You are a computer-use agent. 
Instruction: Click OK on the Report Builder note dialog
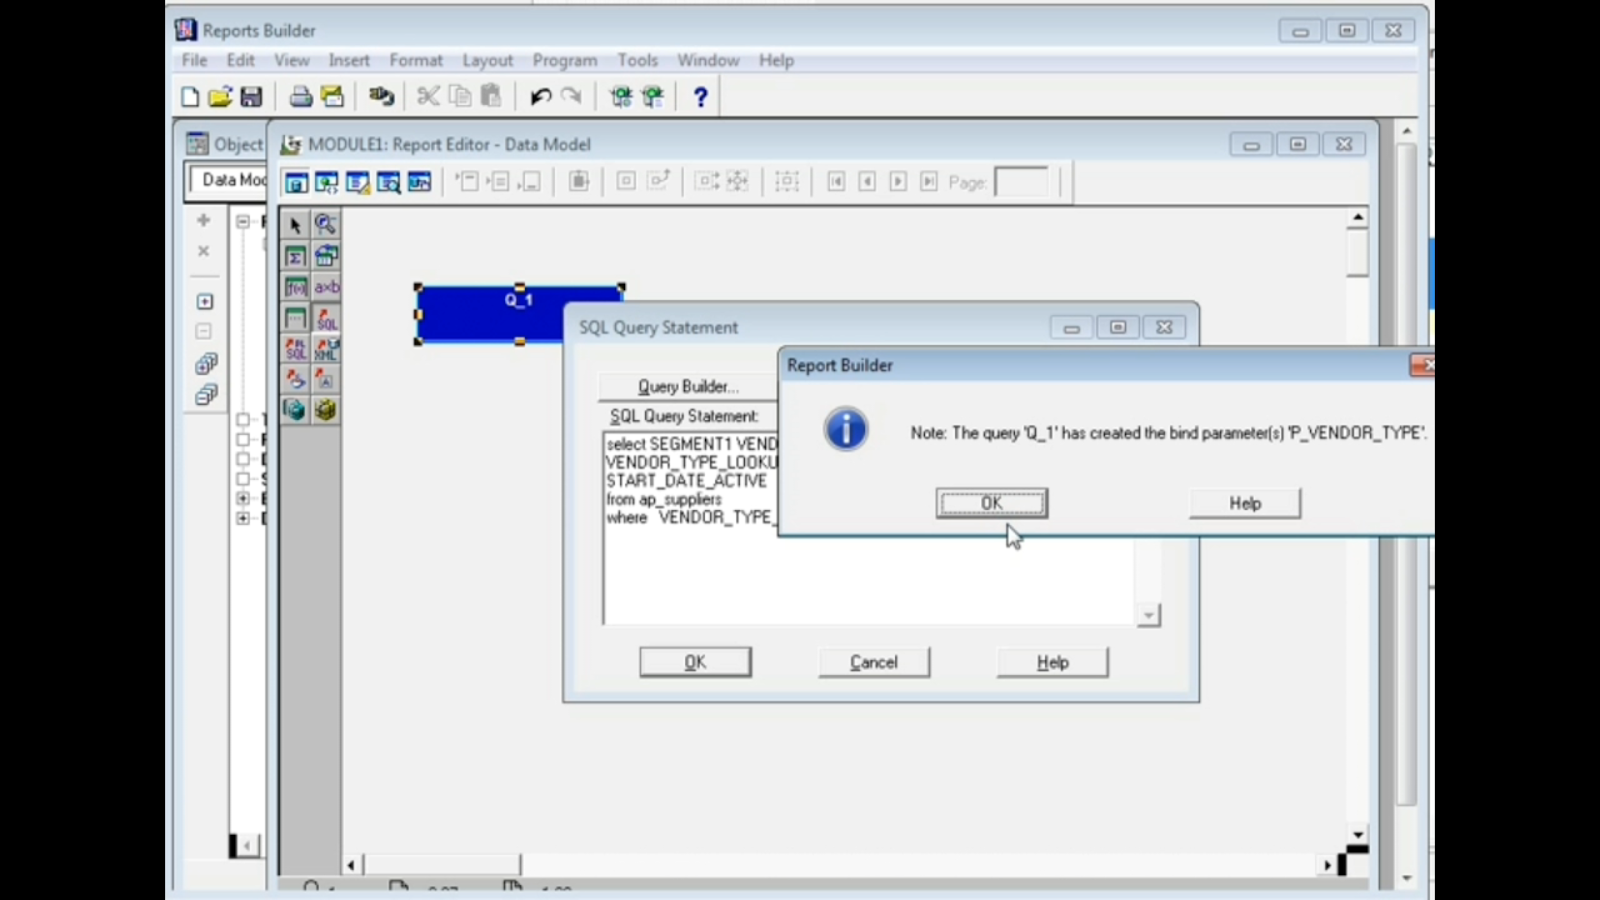[990, 503]
